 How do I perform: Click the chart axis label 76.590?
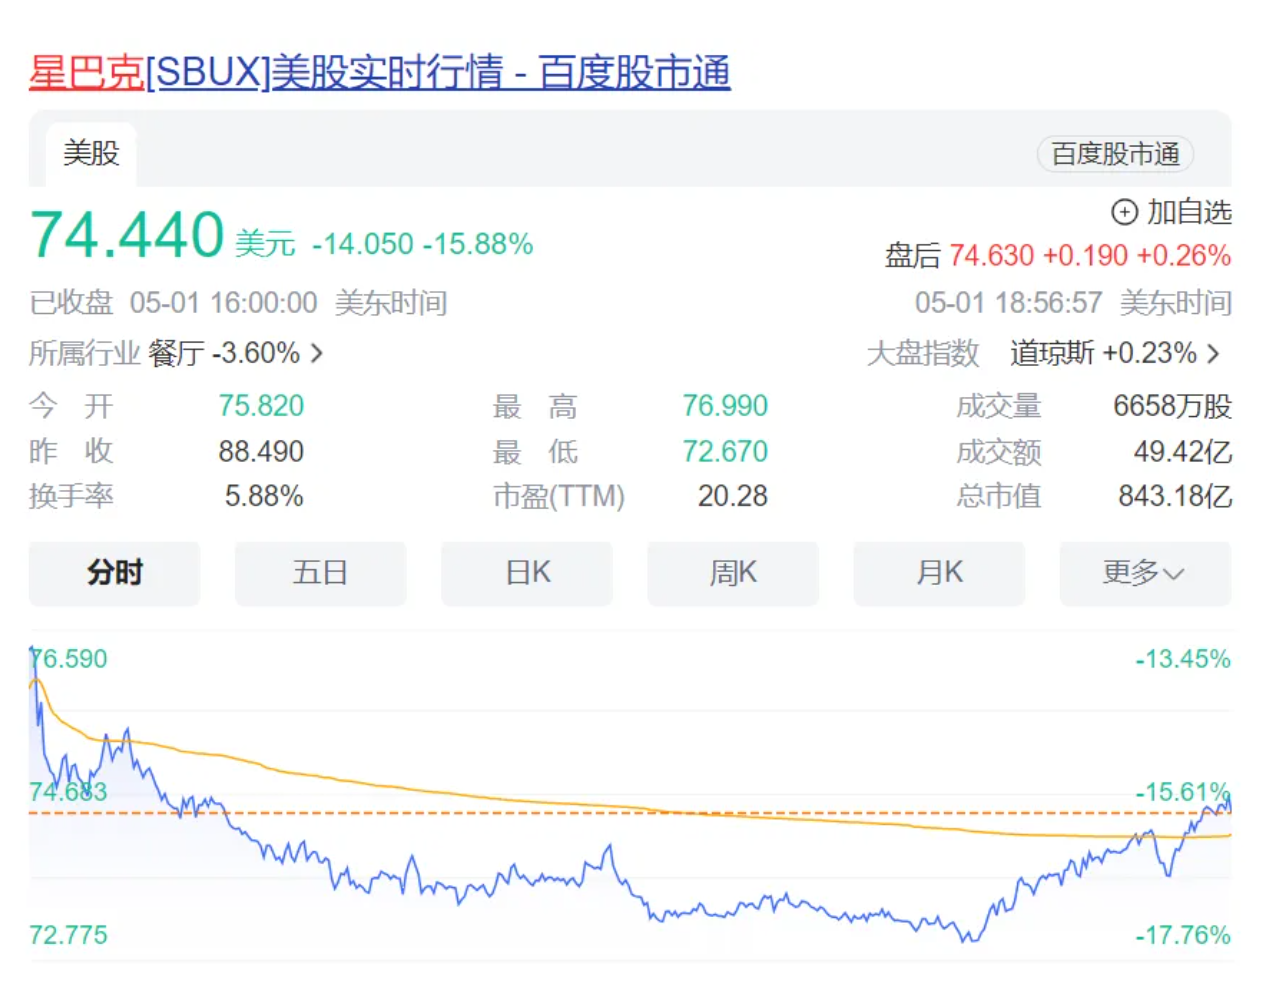coord(68,659)
